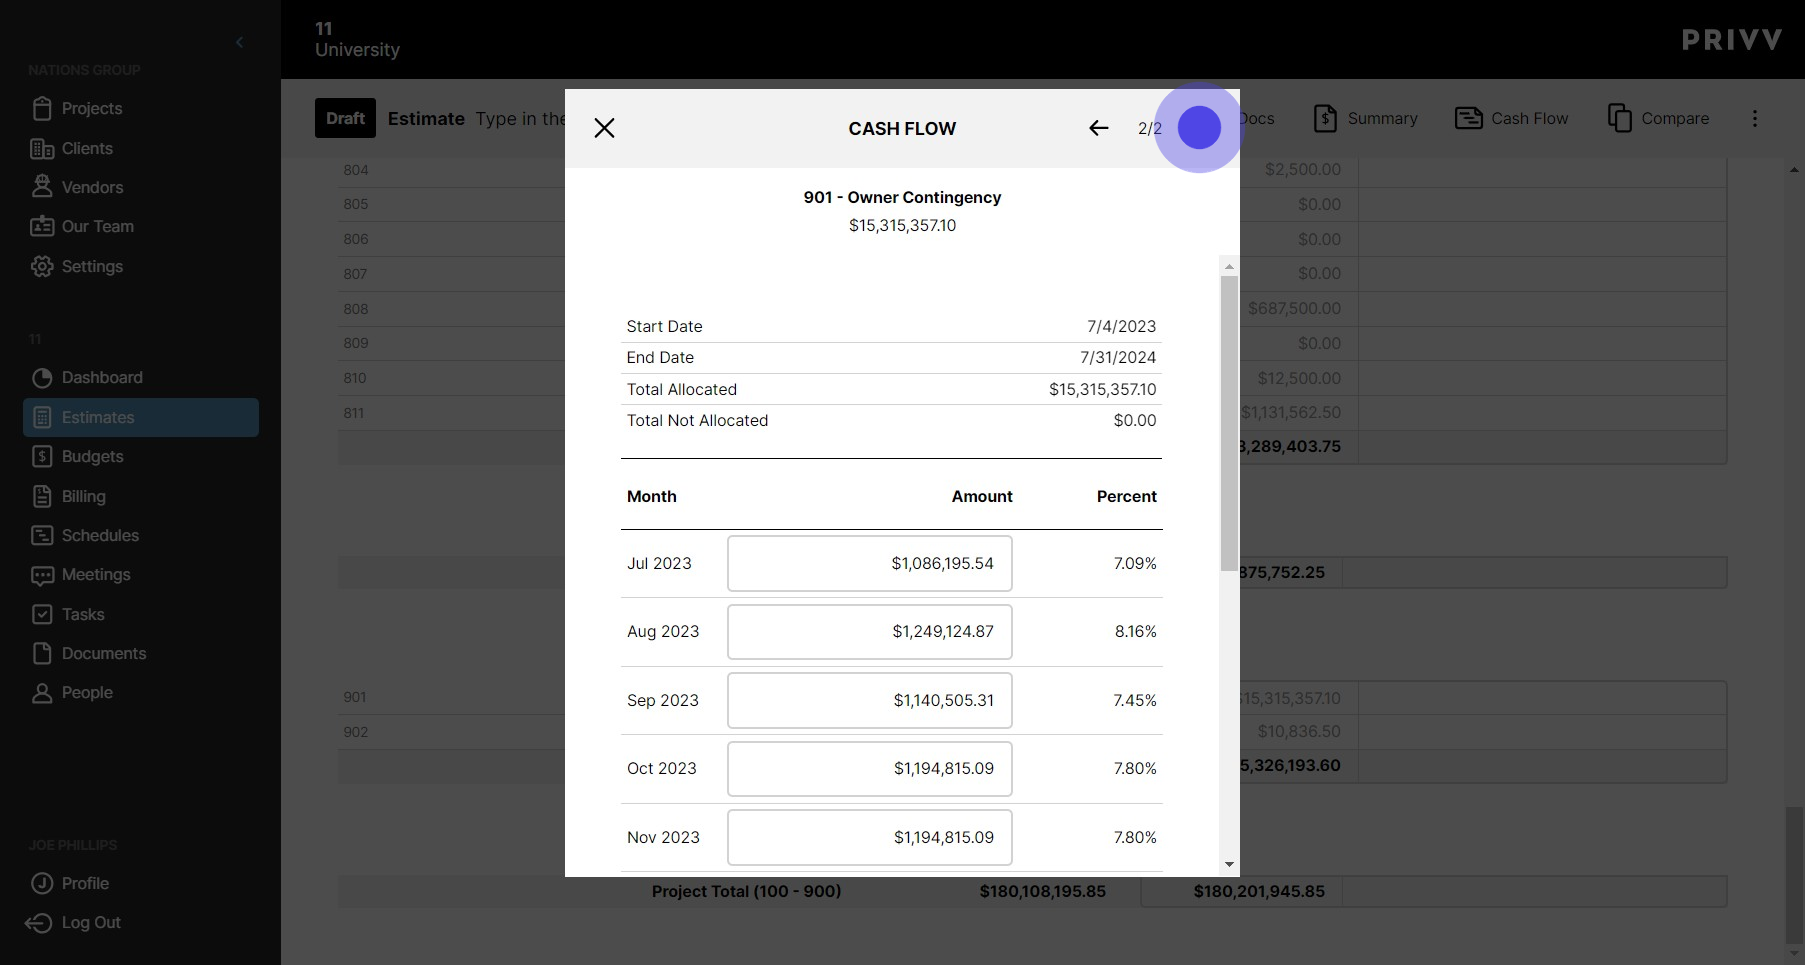Open the Vendors page
The height and width of the screenshot is (965, 1805).
coord(77,187)
